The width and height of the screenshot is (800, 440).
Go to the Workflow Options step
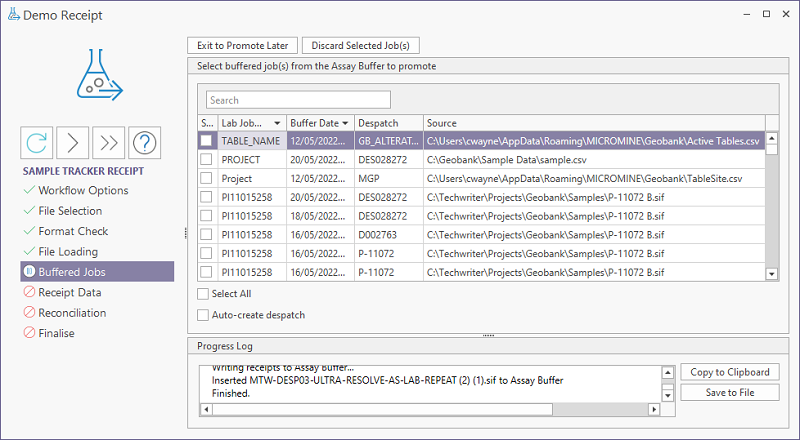point(82,190)
